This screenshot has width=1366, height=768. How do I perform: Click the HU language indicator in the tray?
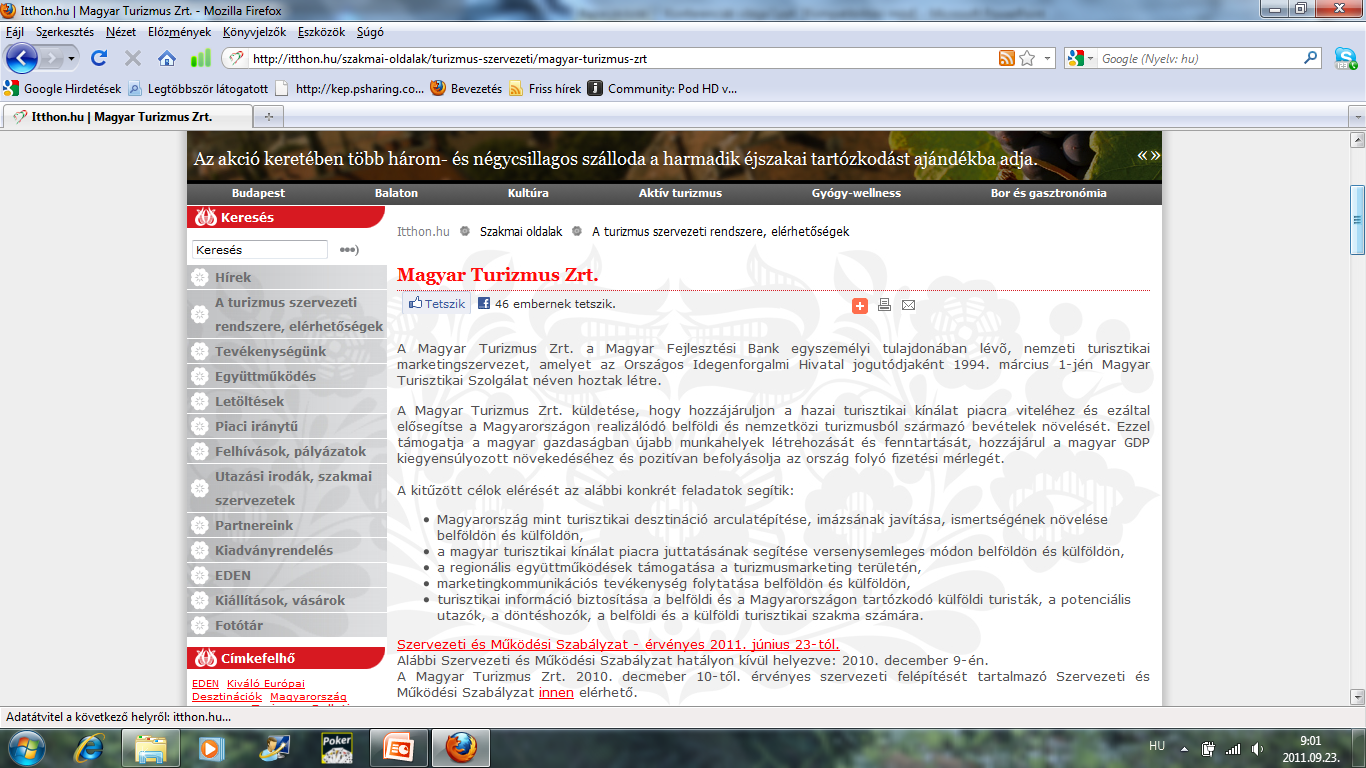coord(1157,746)
